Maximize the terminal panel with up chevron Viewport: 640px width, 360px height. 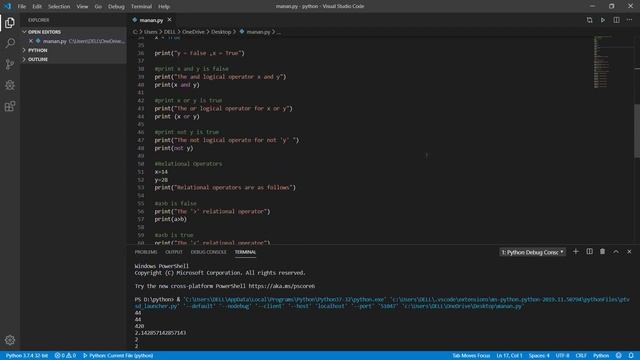click(616, 252)
